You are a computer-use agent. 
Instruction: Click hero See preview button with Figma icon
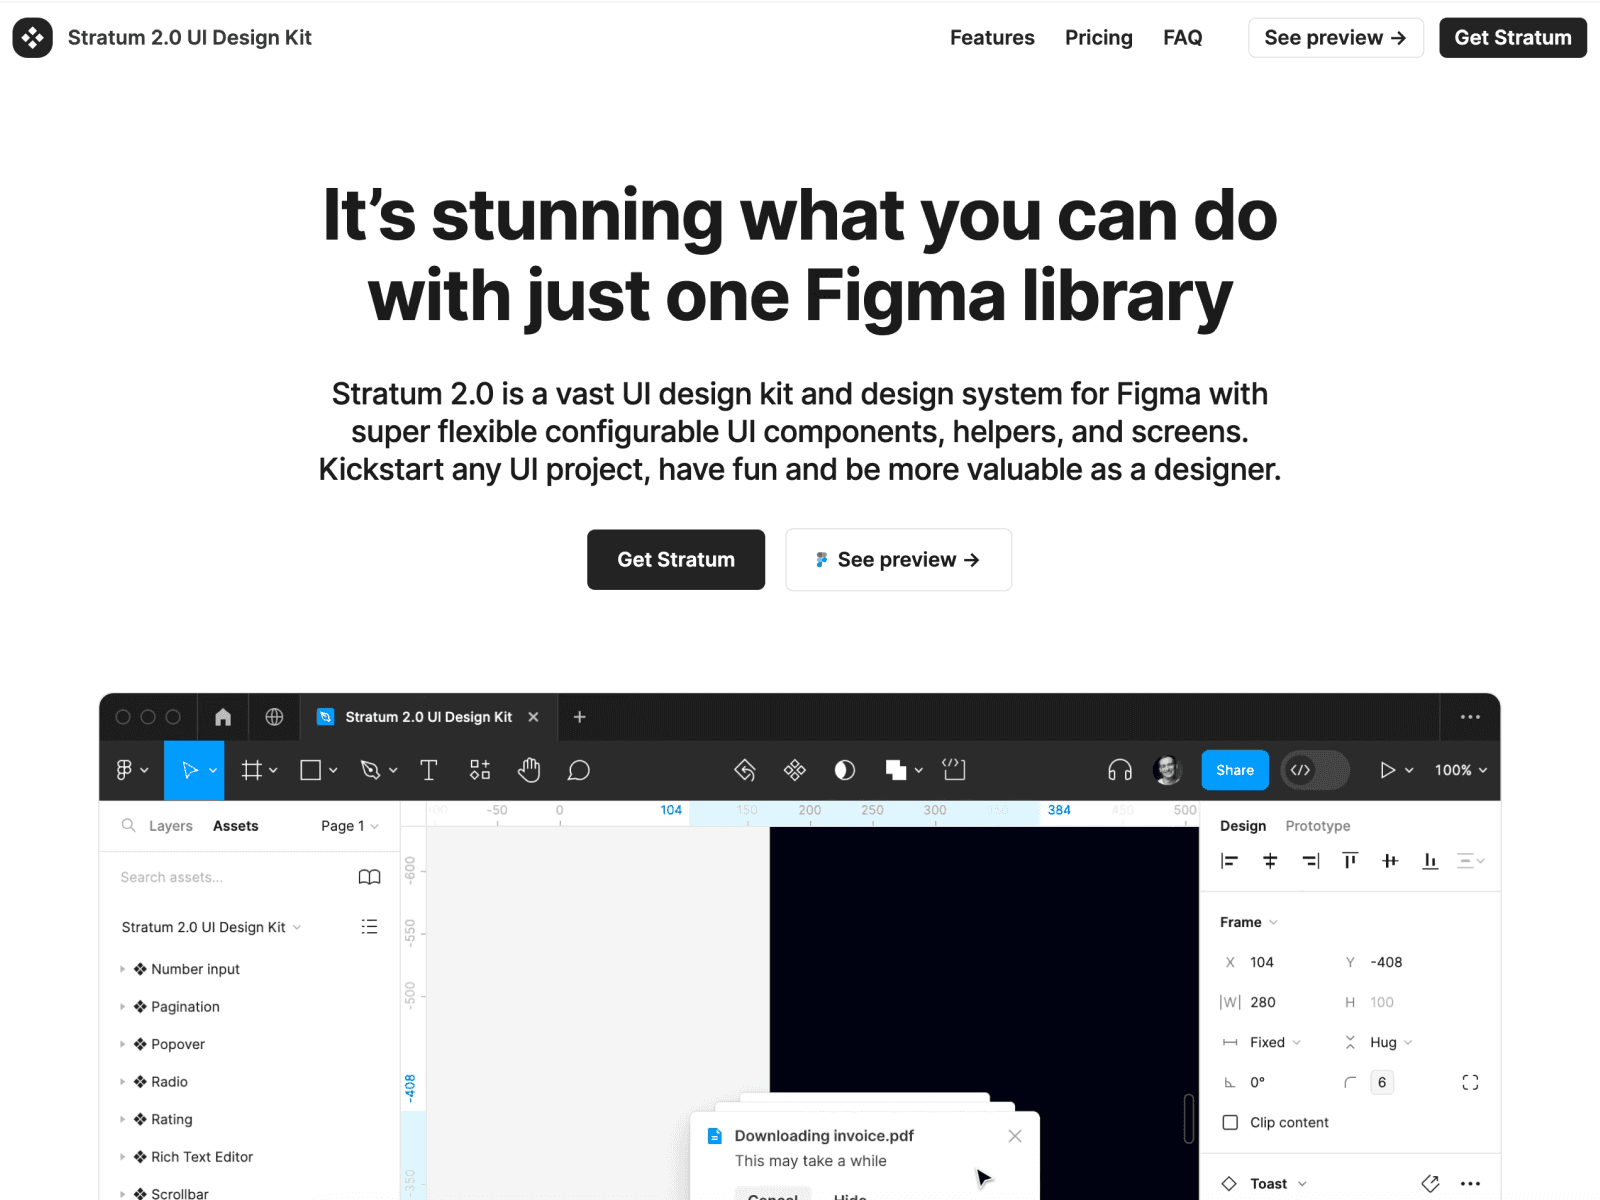pos(899,560)
